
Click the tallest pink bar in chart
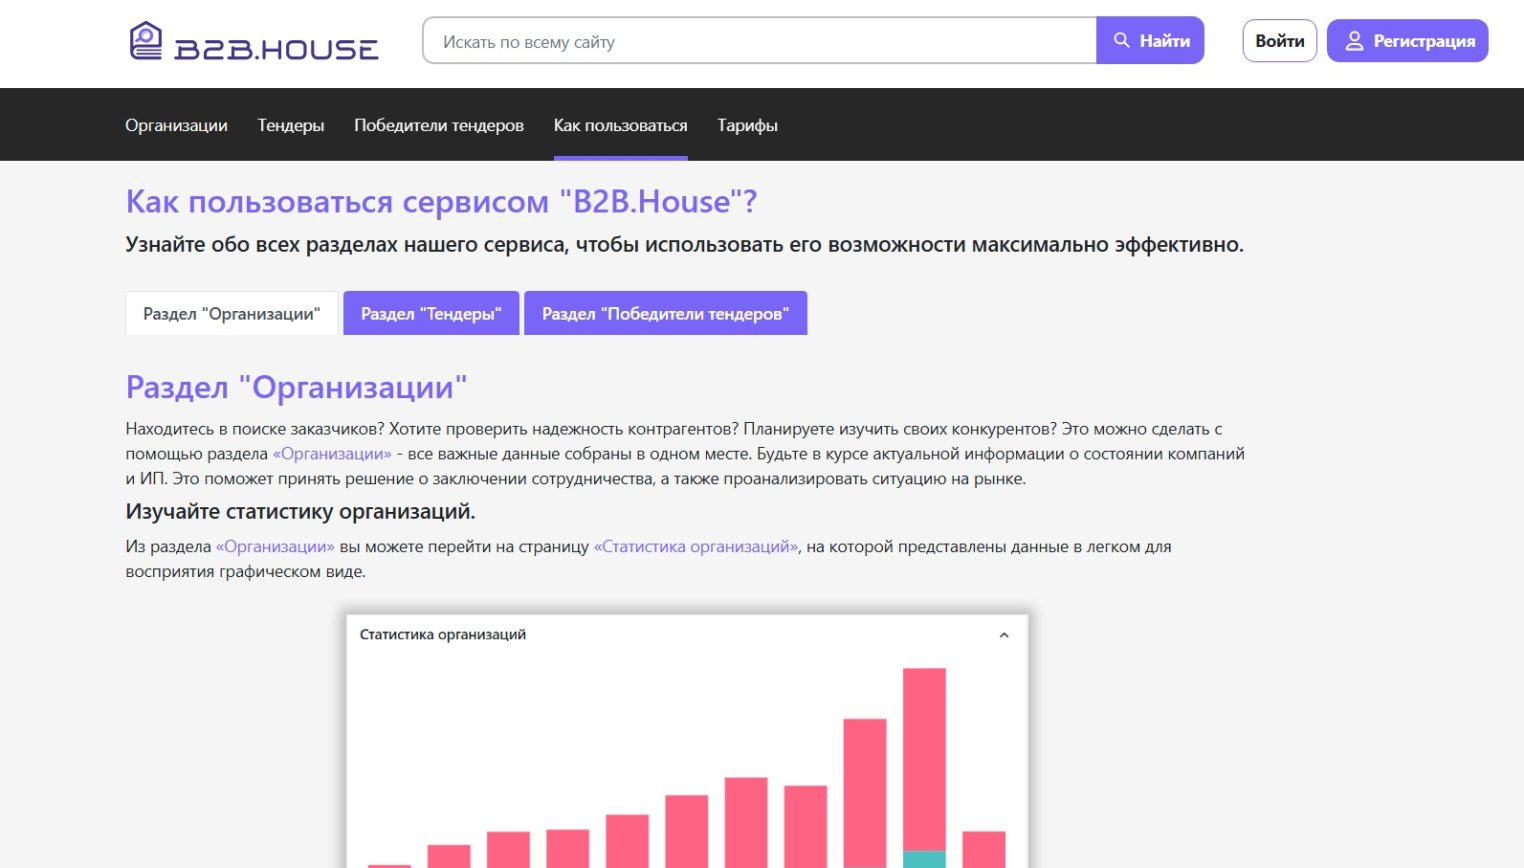pos(924,750)
